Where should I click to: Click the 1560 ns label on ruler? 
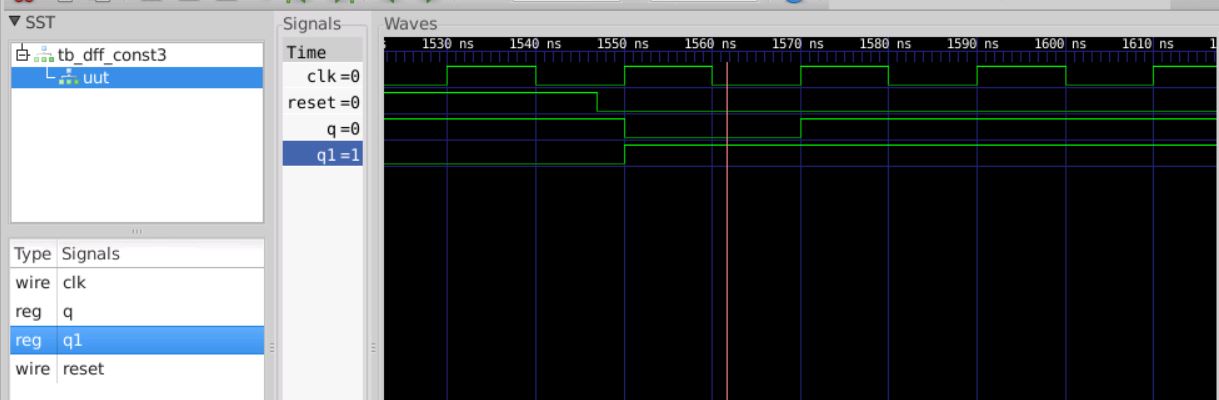[712, 44]
